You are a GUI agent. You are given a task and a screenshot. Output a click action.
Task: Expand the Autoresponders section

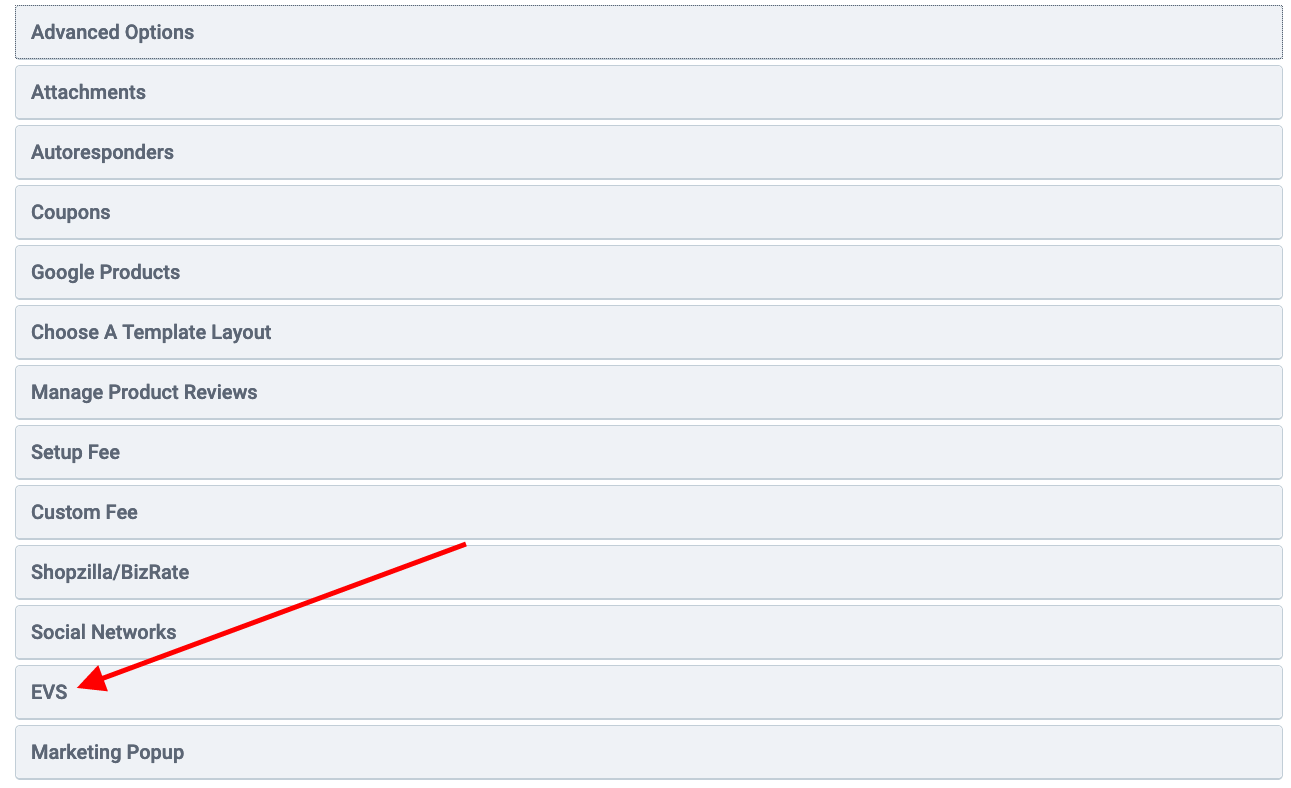coord(648,152)
